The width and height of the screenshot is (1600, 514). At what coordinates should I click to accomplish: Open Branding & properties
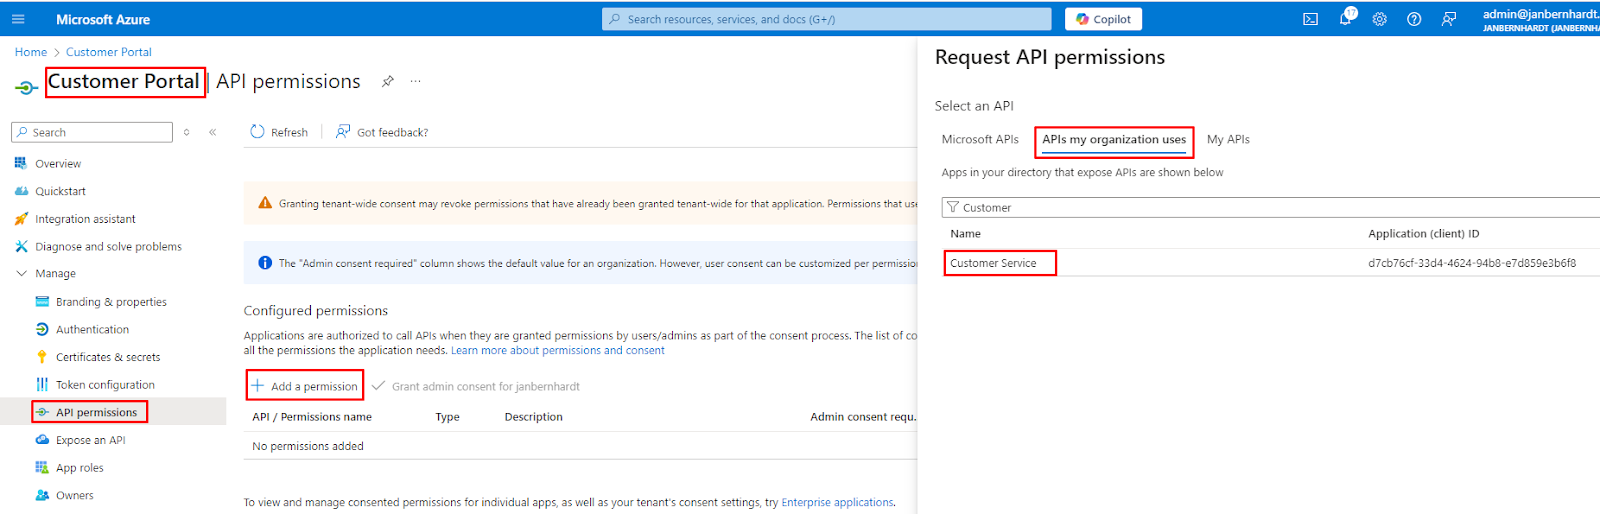click(111, 302)
